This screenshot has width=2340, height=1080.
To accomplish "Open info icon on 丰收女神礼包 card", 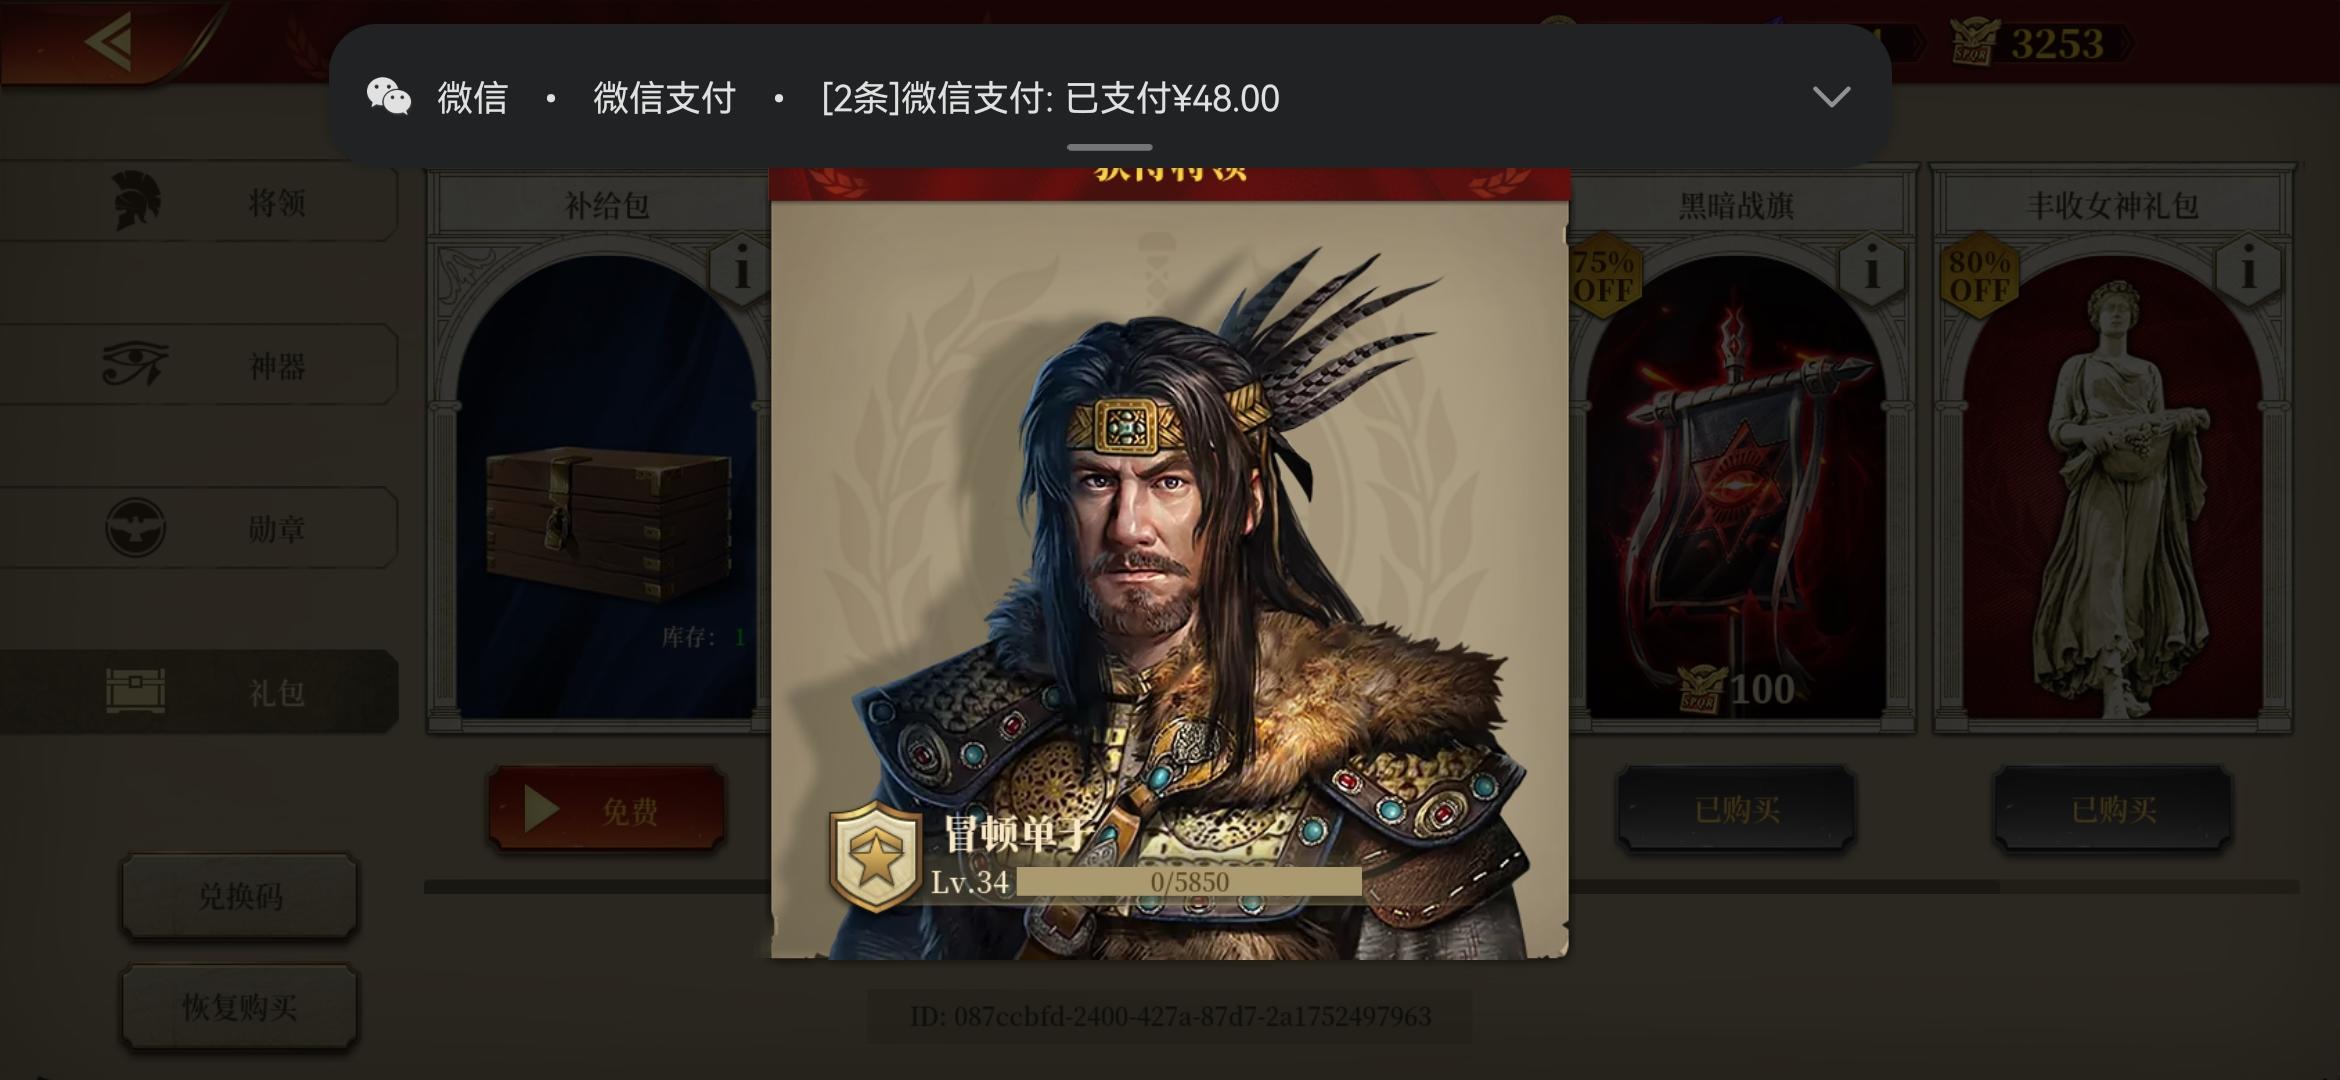I will 2247,271.
